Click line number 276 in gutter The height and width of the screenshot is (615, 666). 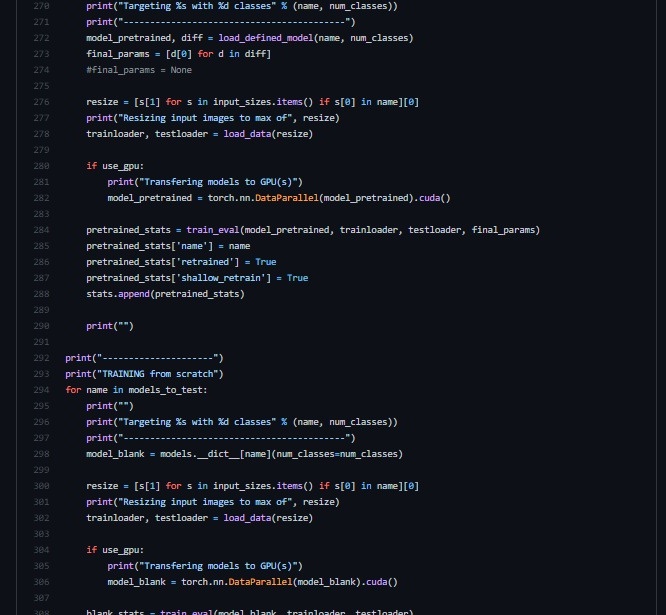[41, 102]
